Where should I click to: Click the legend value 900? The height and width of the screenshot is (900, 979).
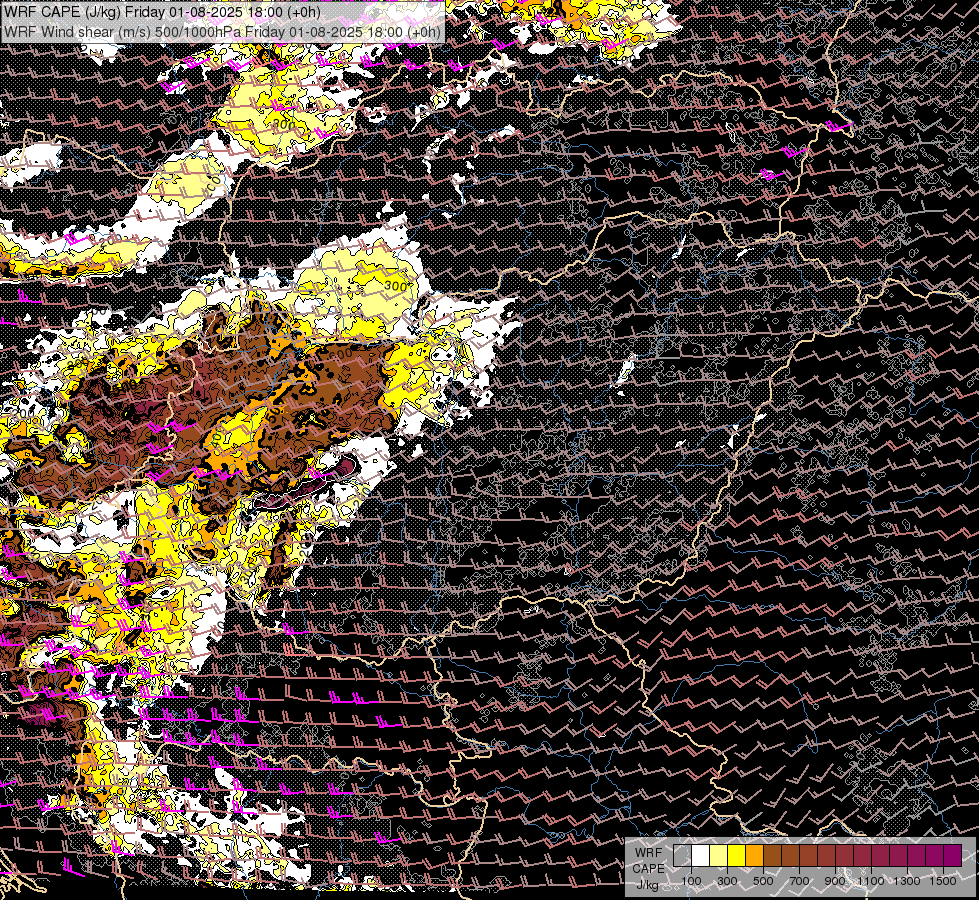coord(835,881)
